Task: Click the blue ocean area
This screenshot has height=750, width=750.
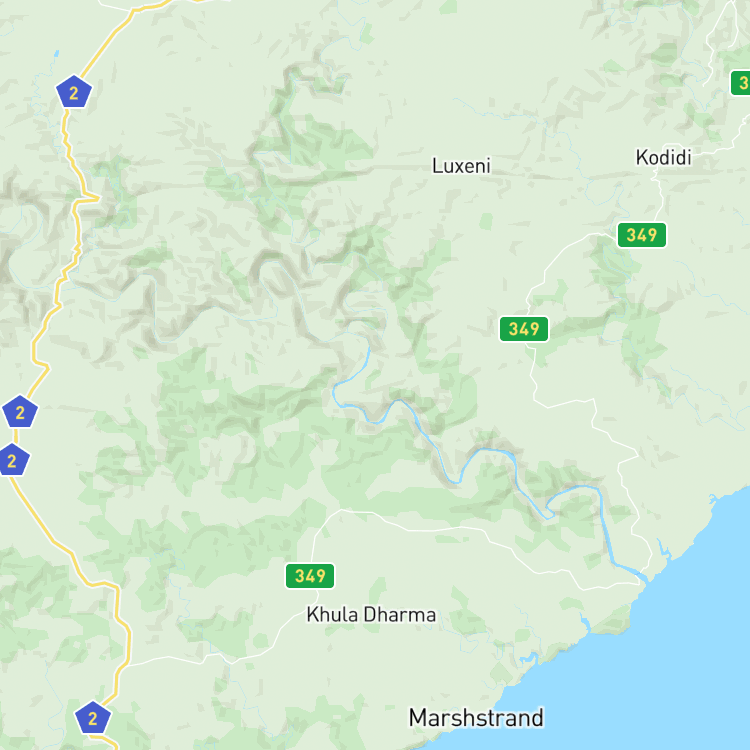Action: pos(670,670)
